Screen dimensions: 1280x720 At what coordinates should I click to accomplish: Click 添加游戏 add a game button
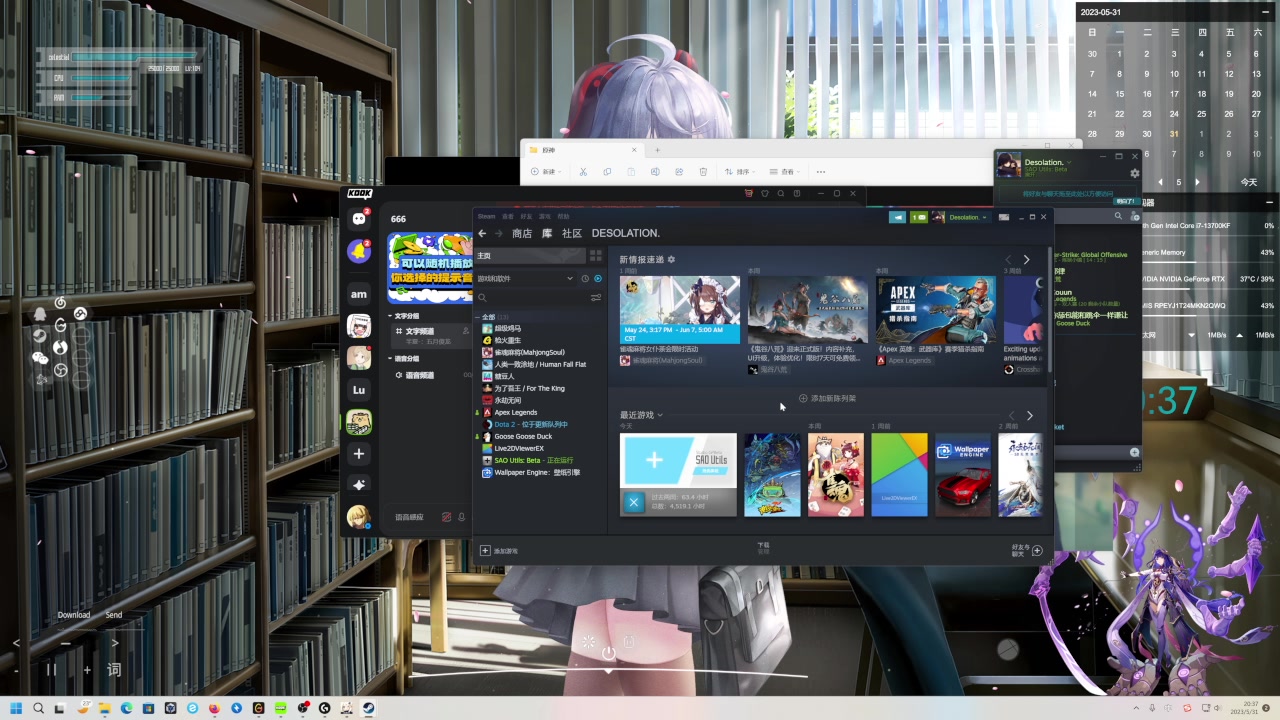tap(499, 551)
